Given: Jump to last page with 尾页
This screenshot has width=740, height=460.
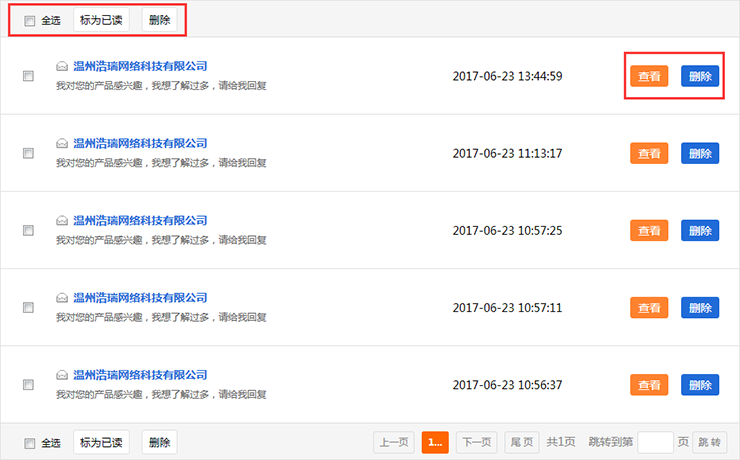Looking at the screenshot, I should coord(521,443).
